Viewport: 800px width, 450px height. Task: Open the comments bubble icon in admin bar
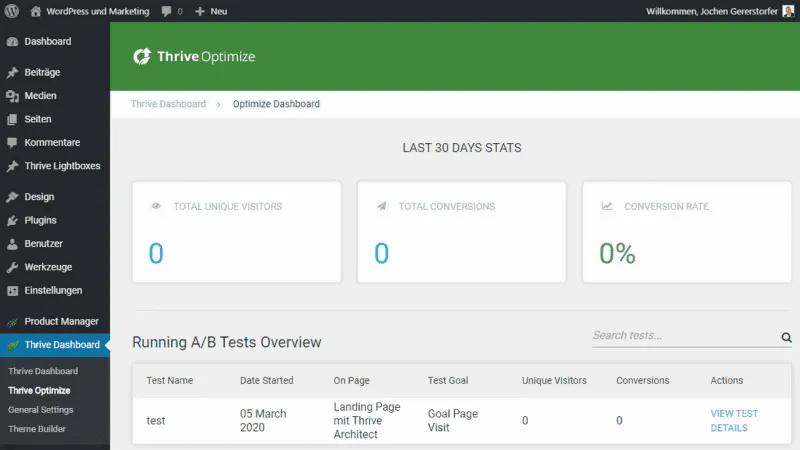(x=166, y=11)
